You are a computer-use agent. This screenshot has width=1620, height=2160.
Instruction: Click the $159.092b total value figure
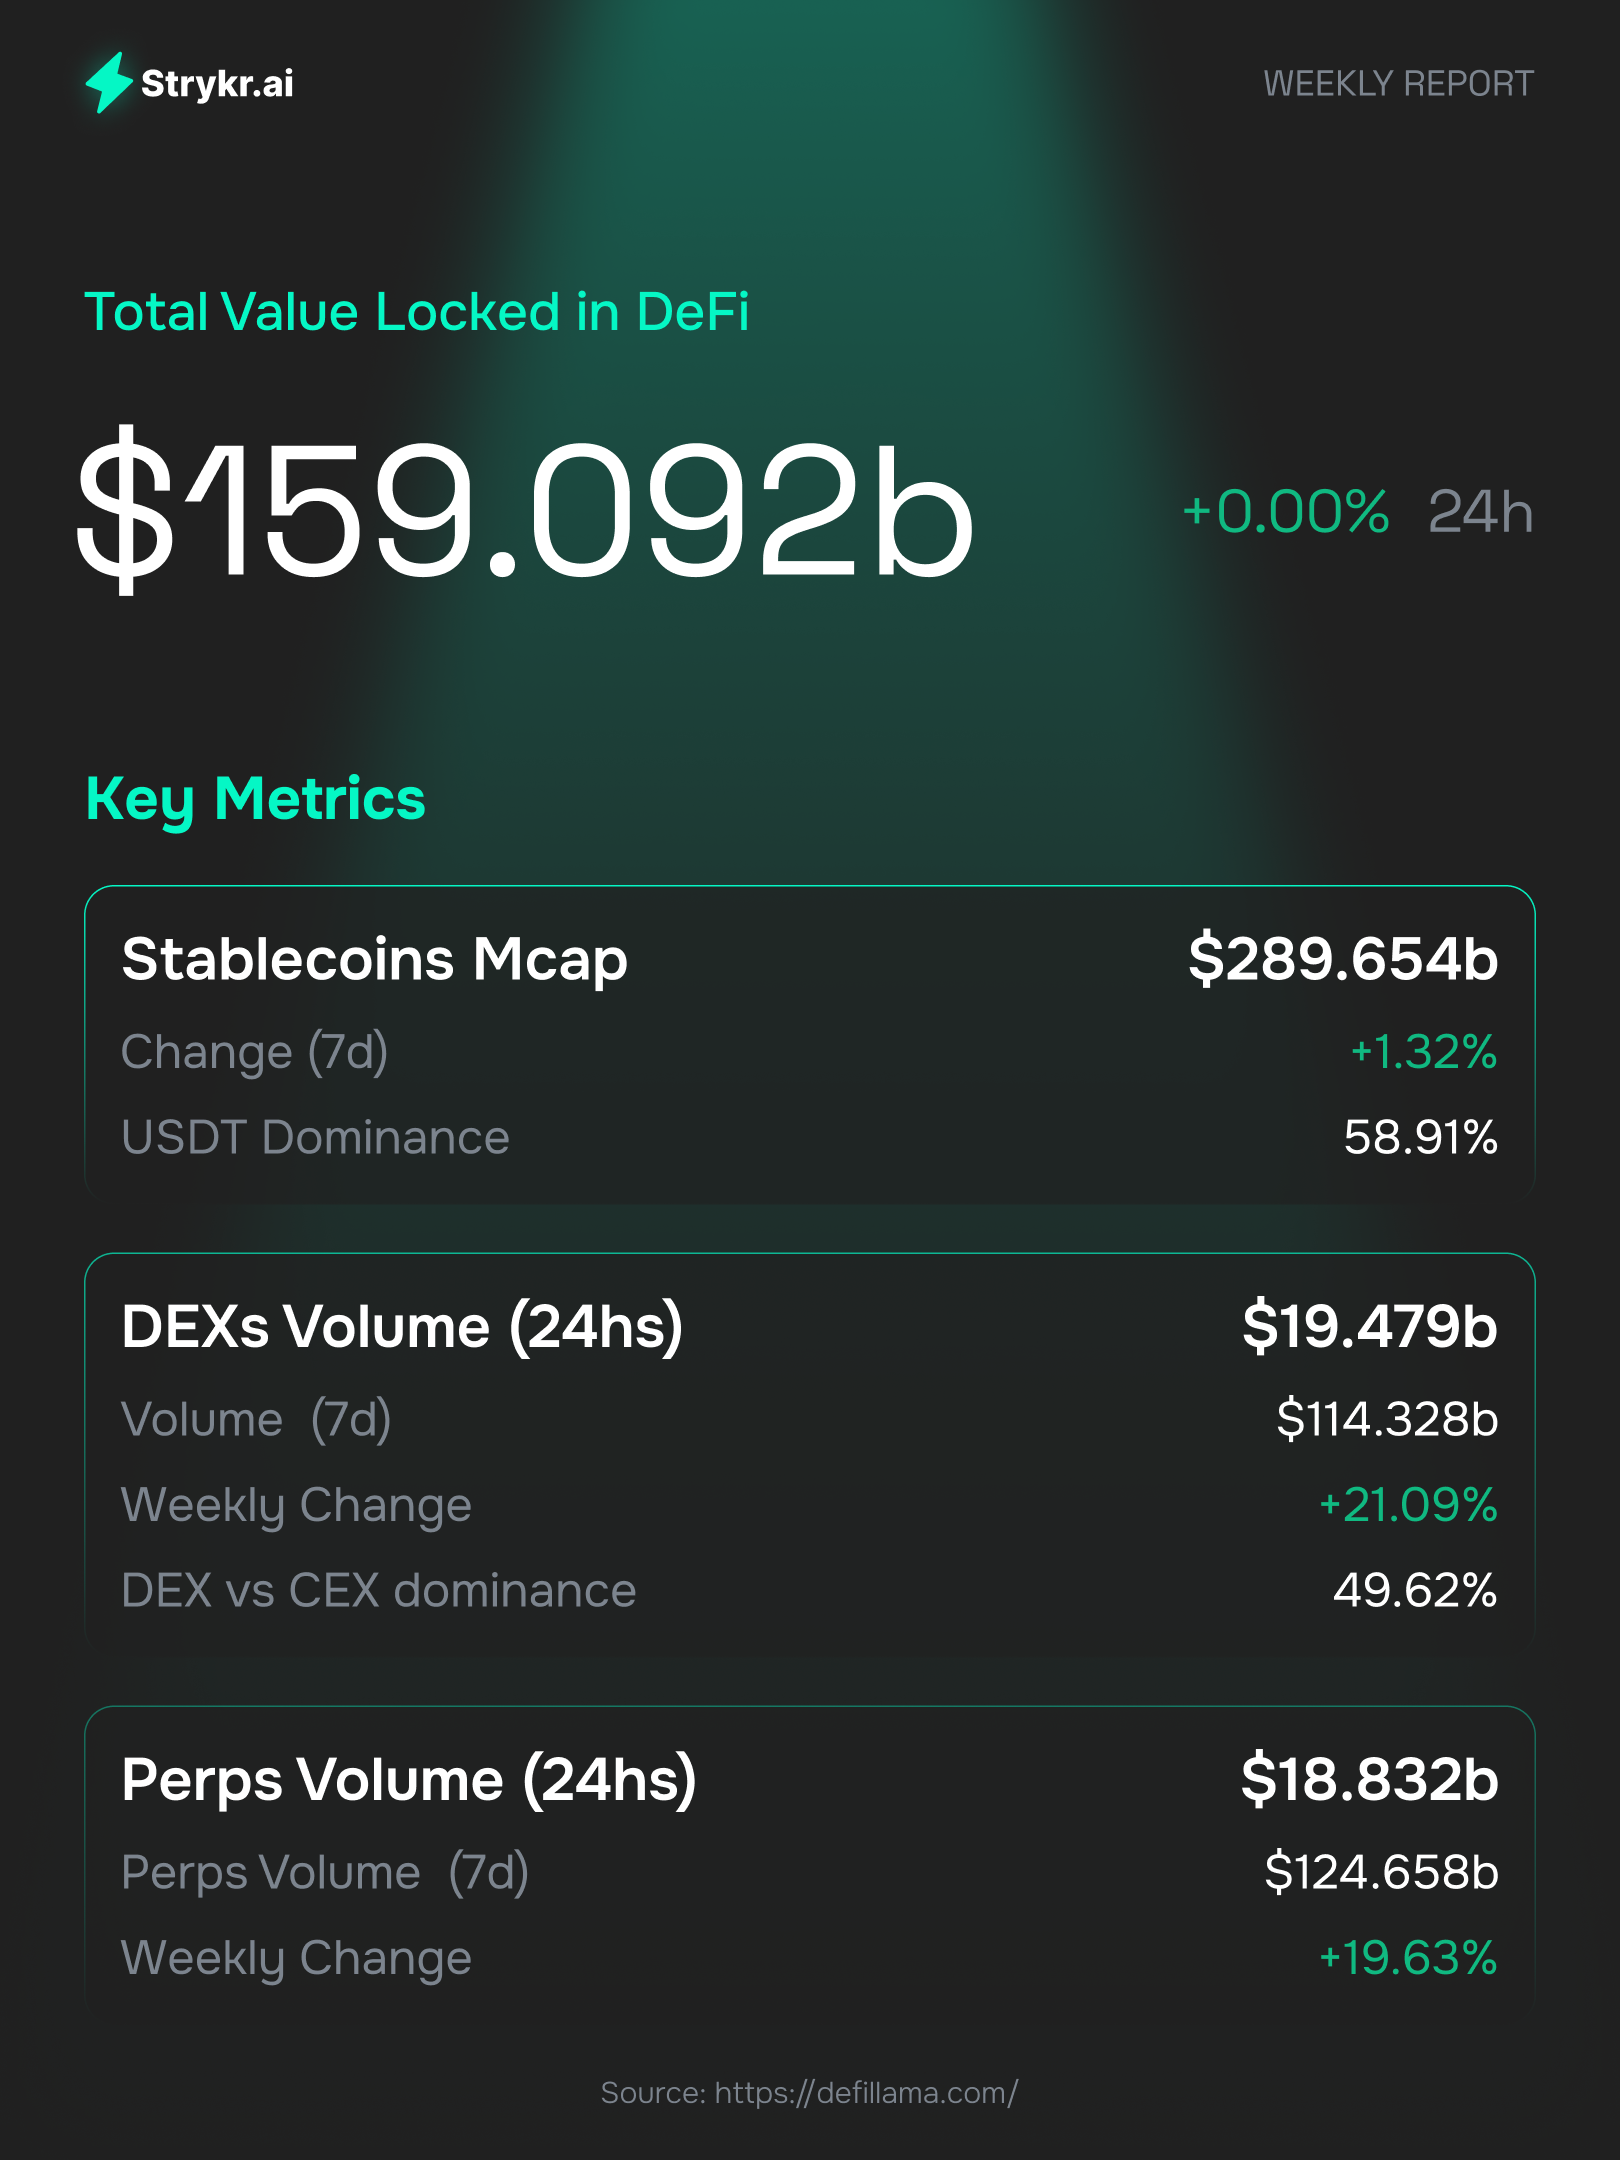click(524, 512)
